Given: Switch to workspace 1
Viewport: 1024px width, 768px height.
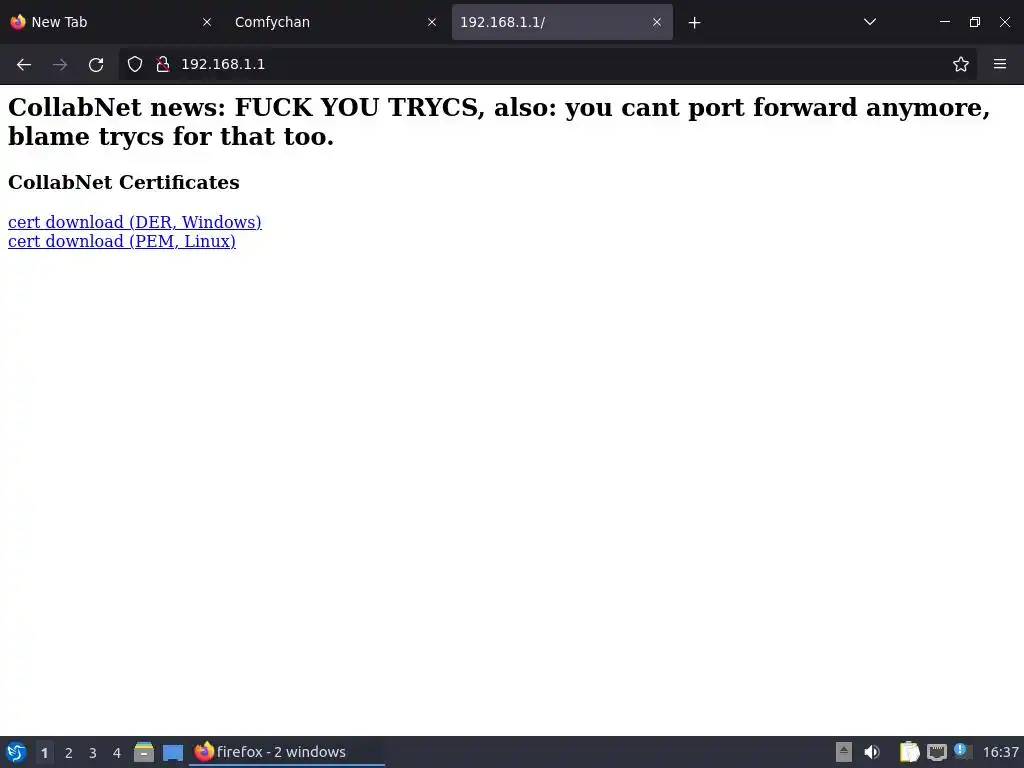Looking at the screenshot, I should (44, 753).
